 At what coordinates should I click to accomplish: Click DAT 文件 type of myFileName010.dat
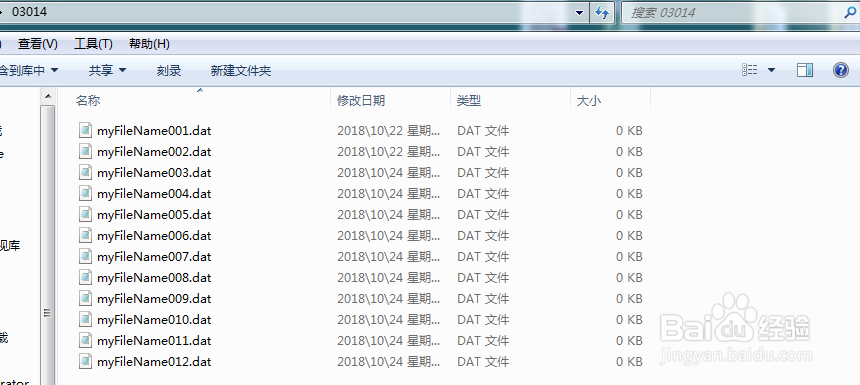pyautogui.click(x=483, y=320)
